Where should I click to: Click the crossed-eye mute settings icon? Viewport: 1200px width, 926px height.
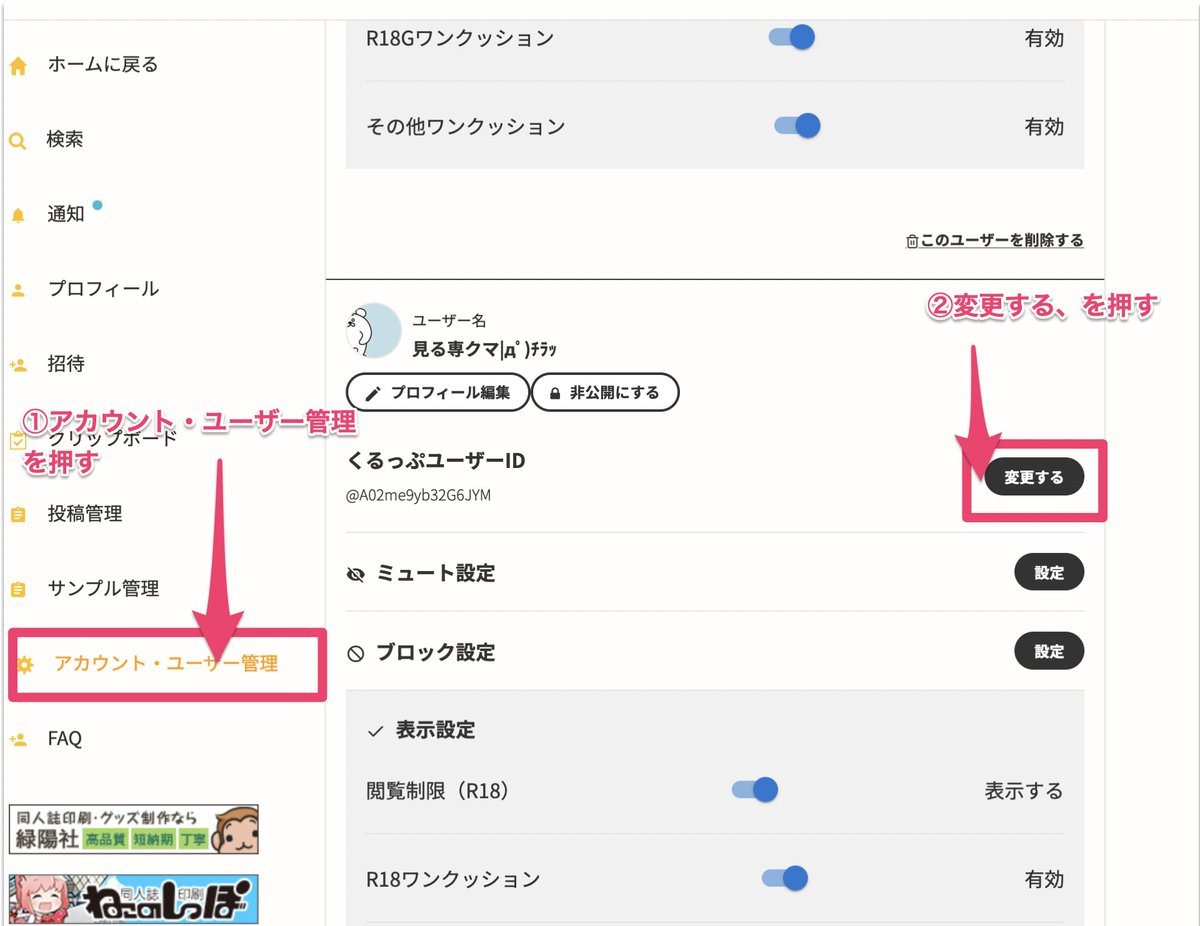pos(355,574)
